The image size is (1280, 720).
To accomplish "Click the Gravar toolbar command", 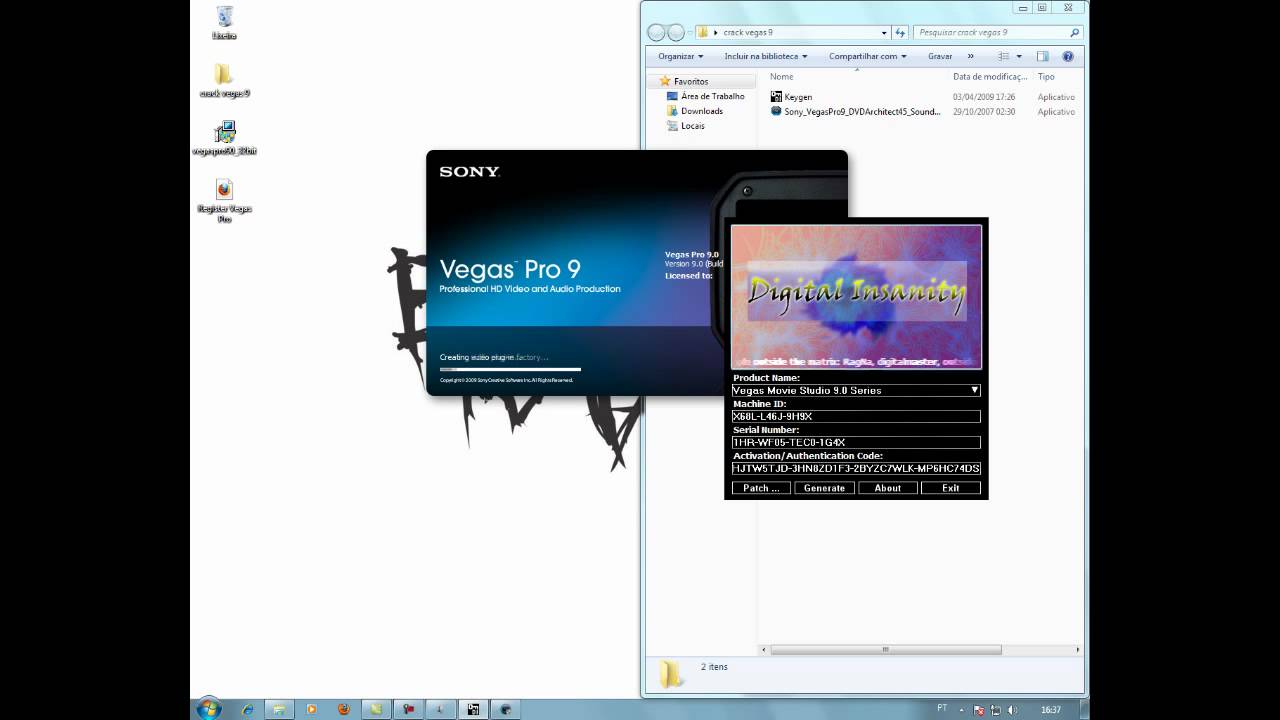I will pos(940,56).
